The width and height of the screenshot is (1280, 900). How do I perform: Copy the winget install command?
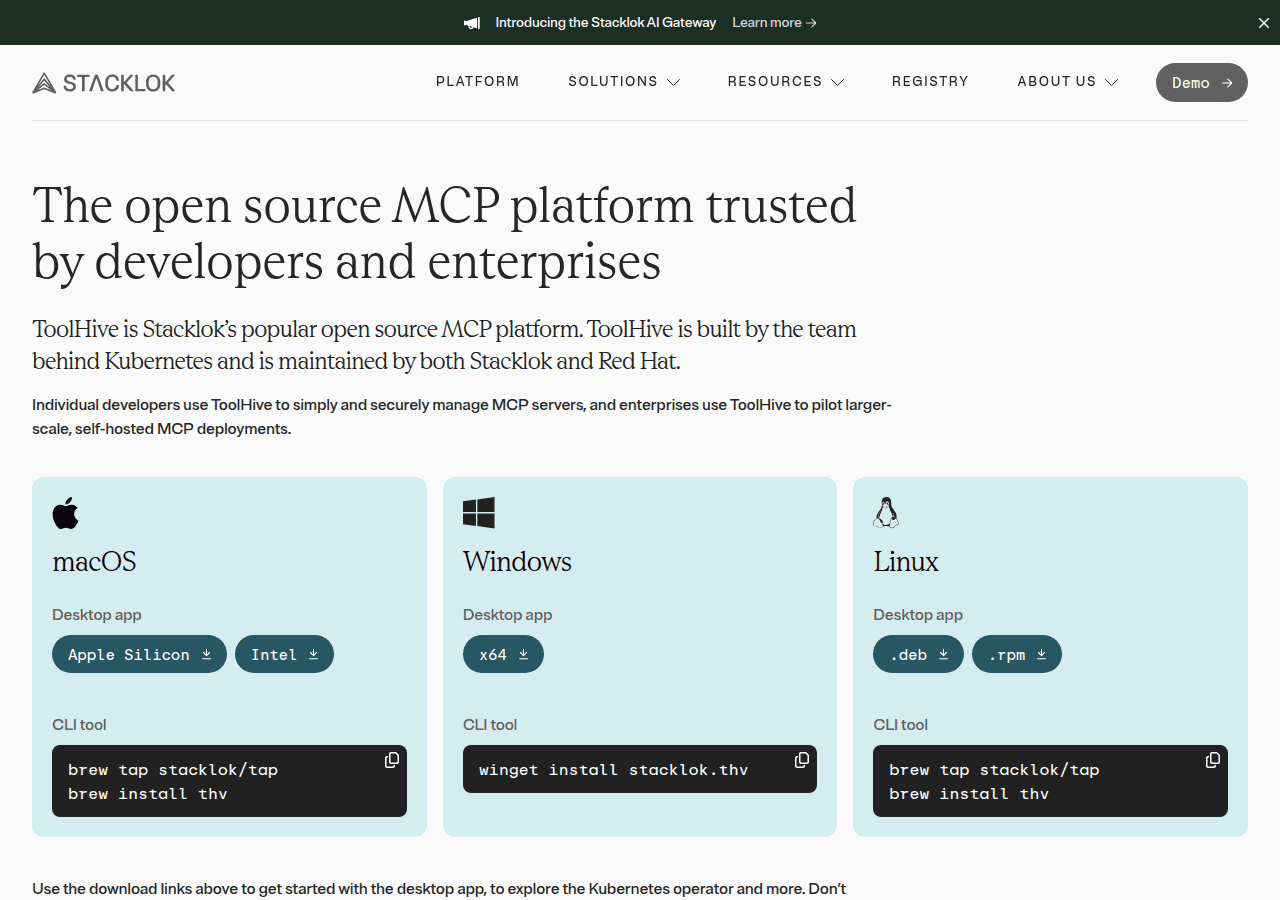[802, 760]
